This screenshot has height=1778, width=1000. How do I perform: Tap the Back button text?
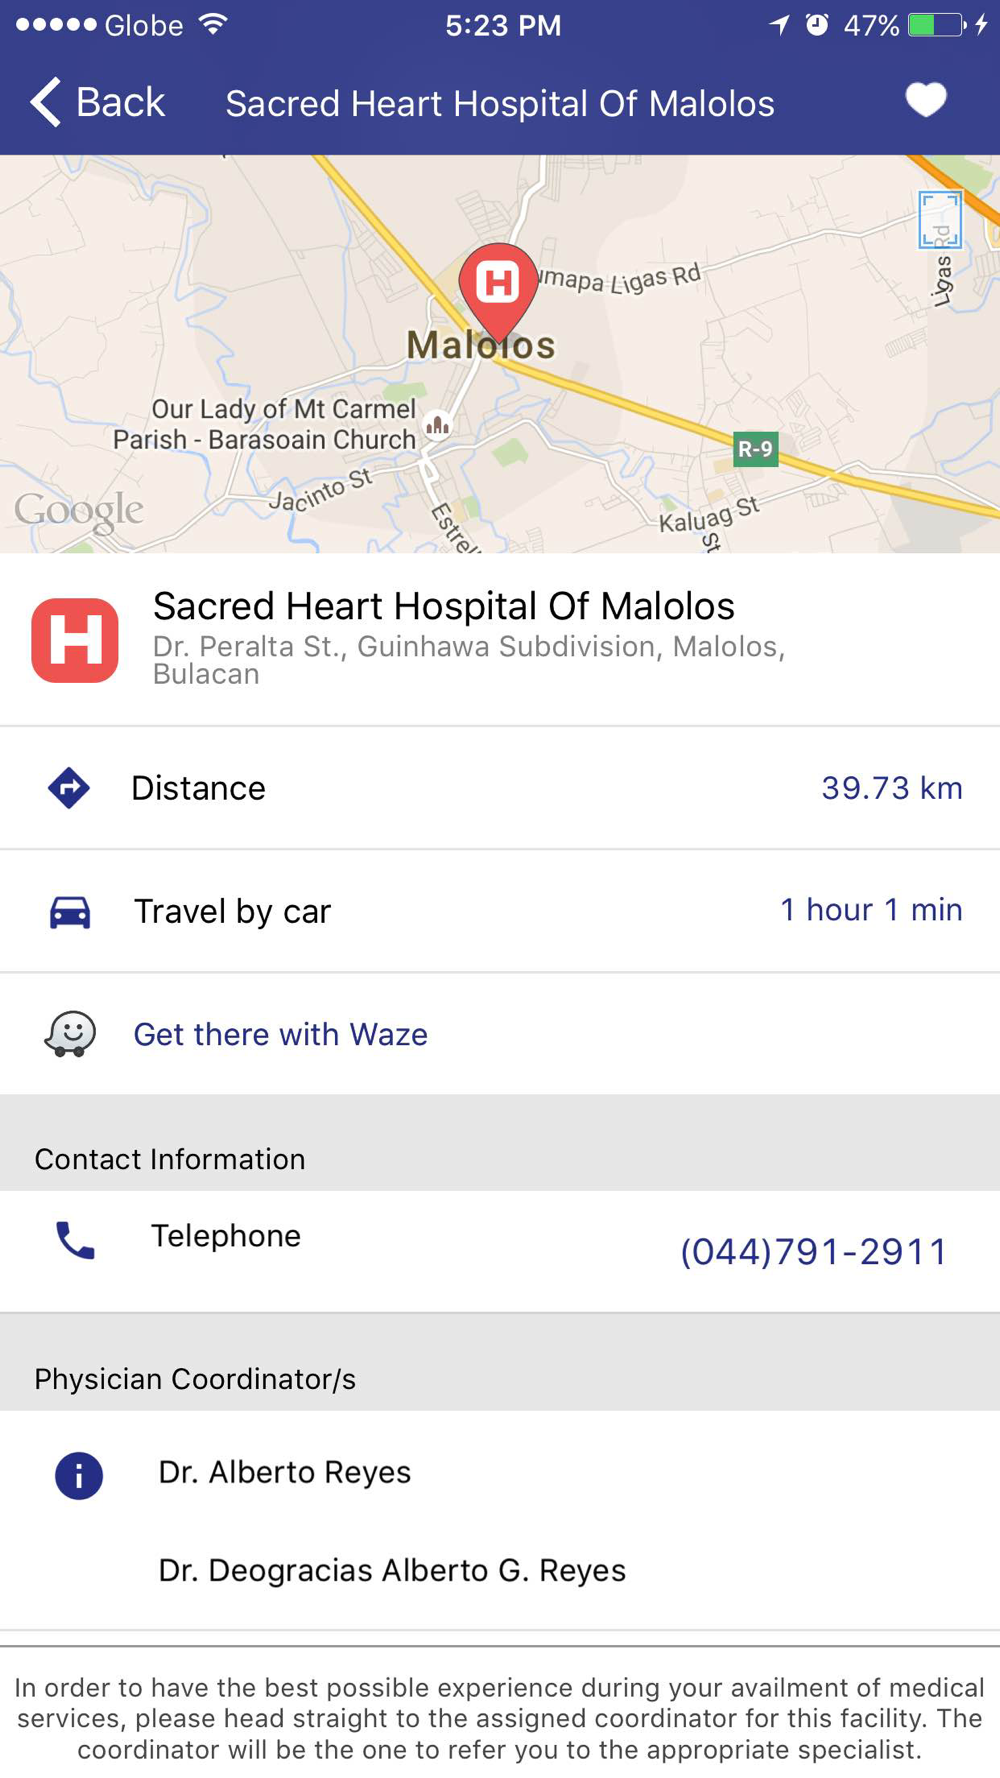[x=120, y=102]
